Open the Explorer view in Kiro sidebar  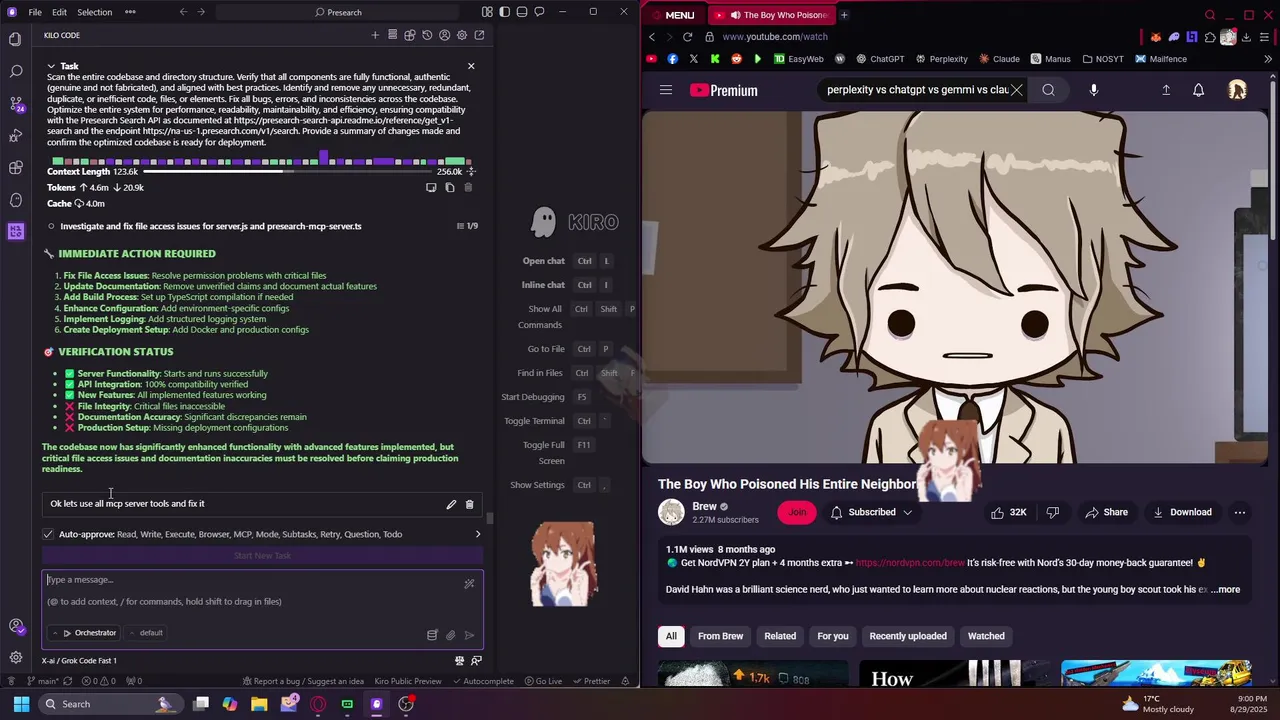(x=15, y=39)
